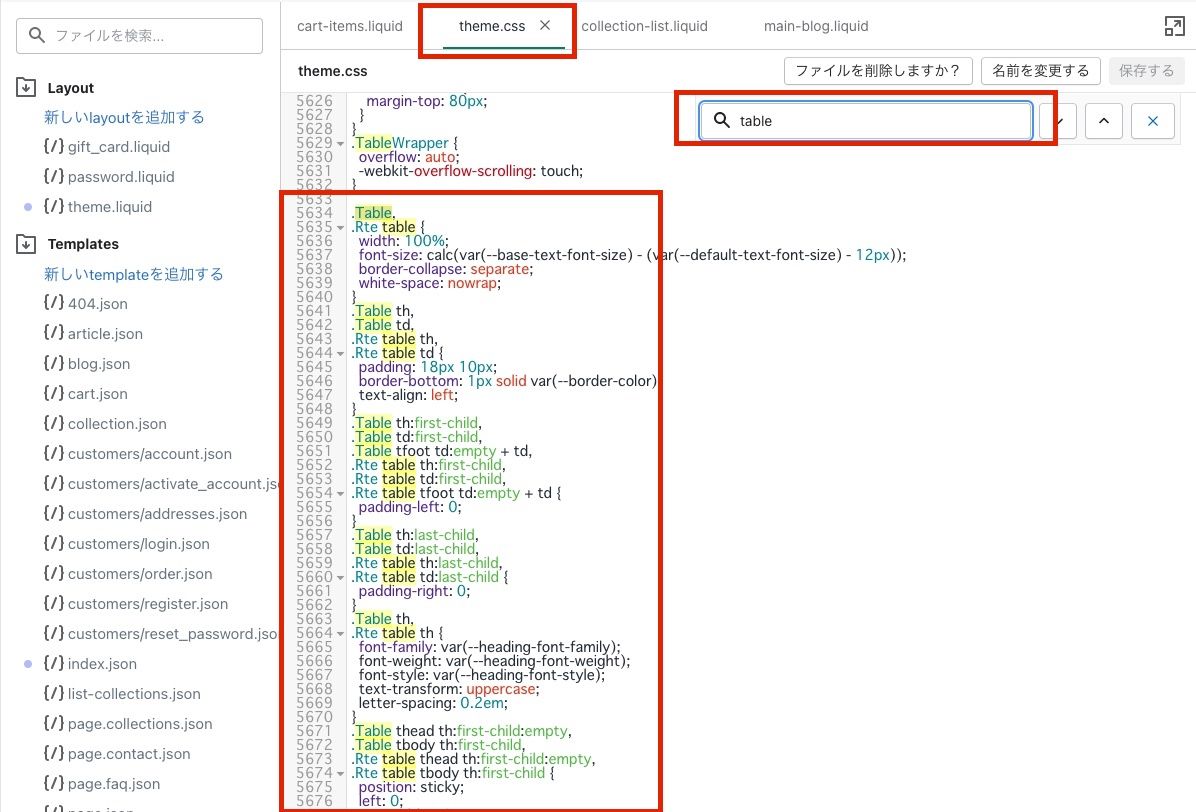1196x812 pixels.
Task: Fold code block at line 5629
Action: pos(340,143)
